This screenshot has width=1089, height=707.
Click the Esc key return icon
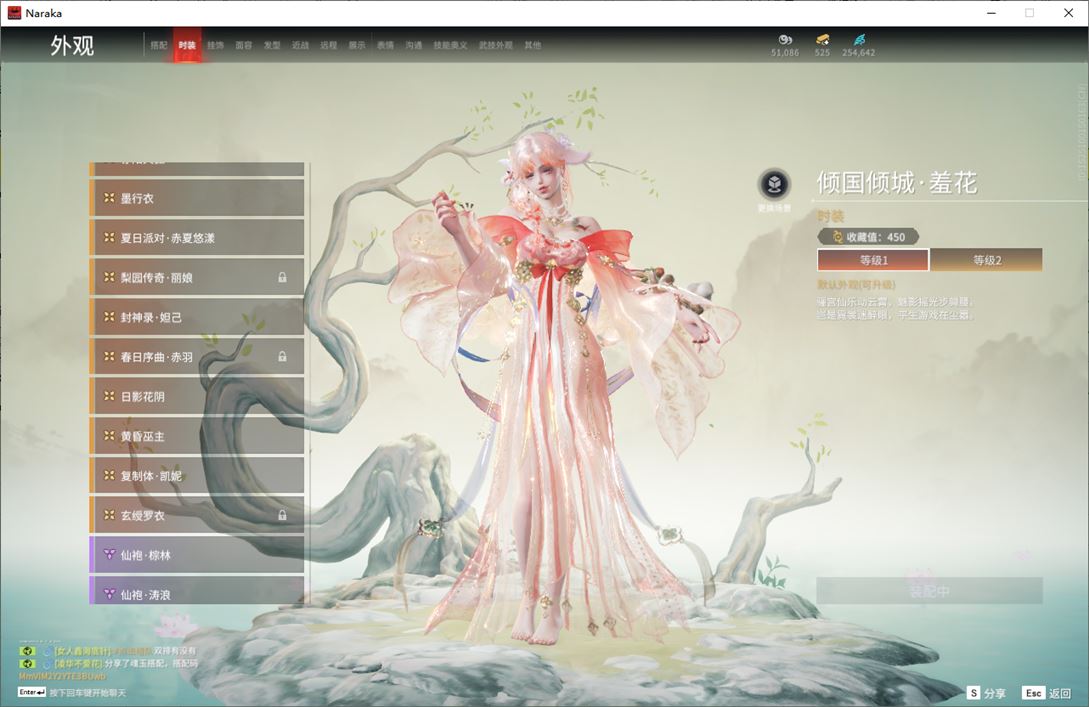pos(1033,692)
